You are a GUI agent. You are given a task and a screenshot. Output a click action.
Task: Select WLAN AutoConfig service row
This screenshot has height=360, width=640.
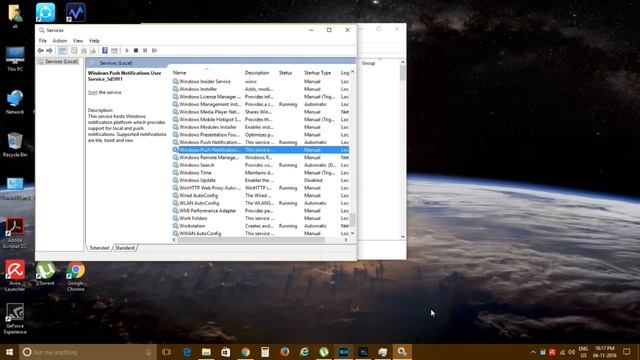260,203
